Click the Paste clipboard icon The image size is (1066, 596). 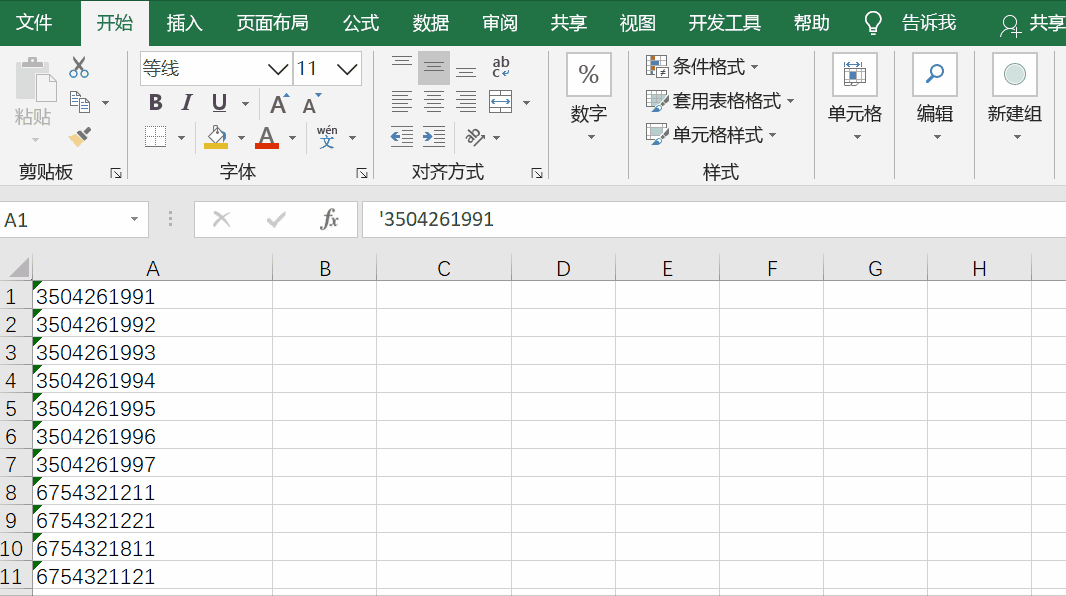point(34,81)
